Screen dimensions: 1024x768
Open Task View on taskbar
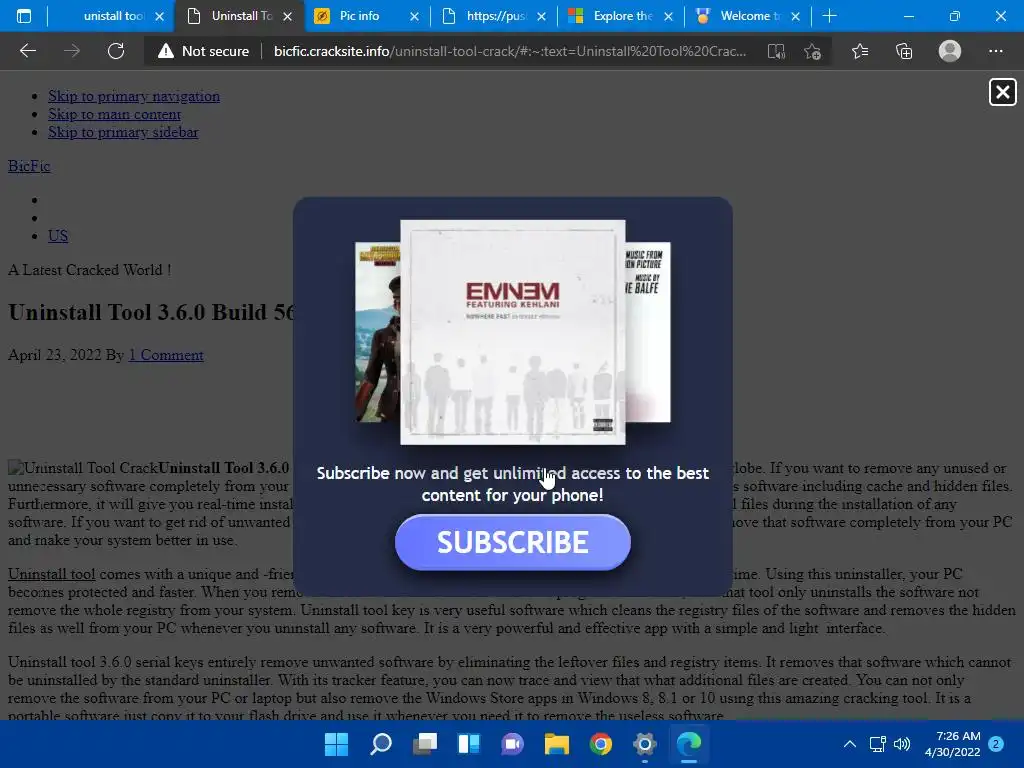click(x=424, y=744)
